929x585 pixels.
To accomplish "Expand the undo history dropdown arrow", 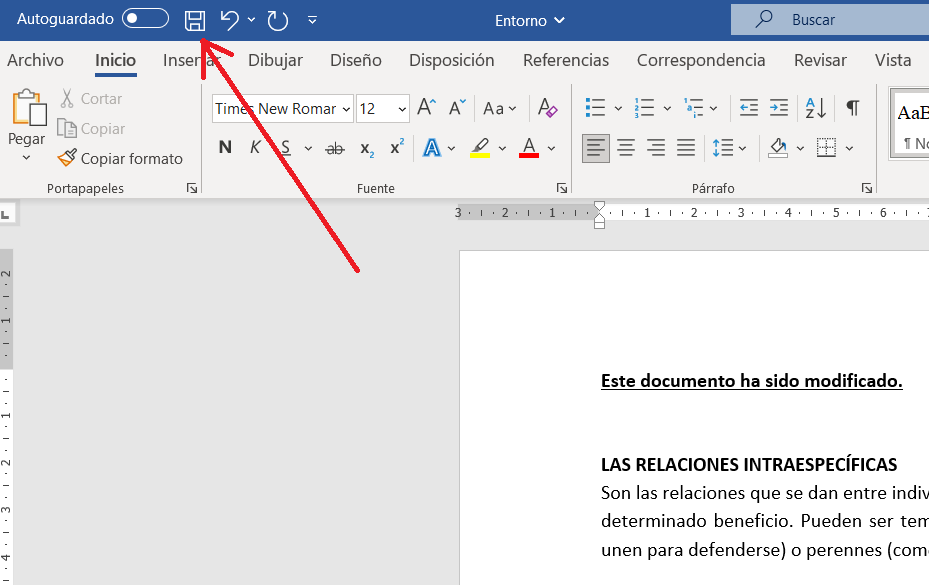I will coord(251,20).
